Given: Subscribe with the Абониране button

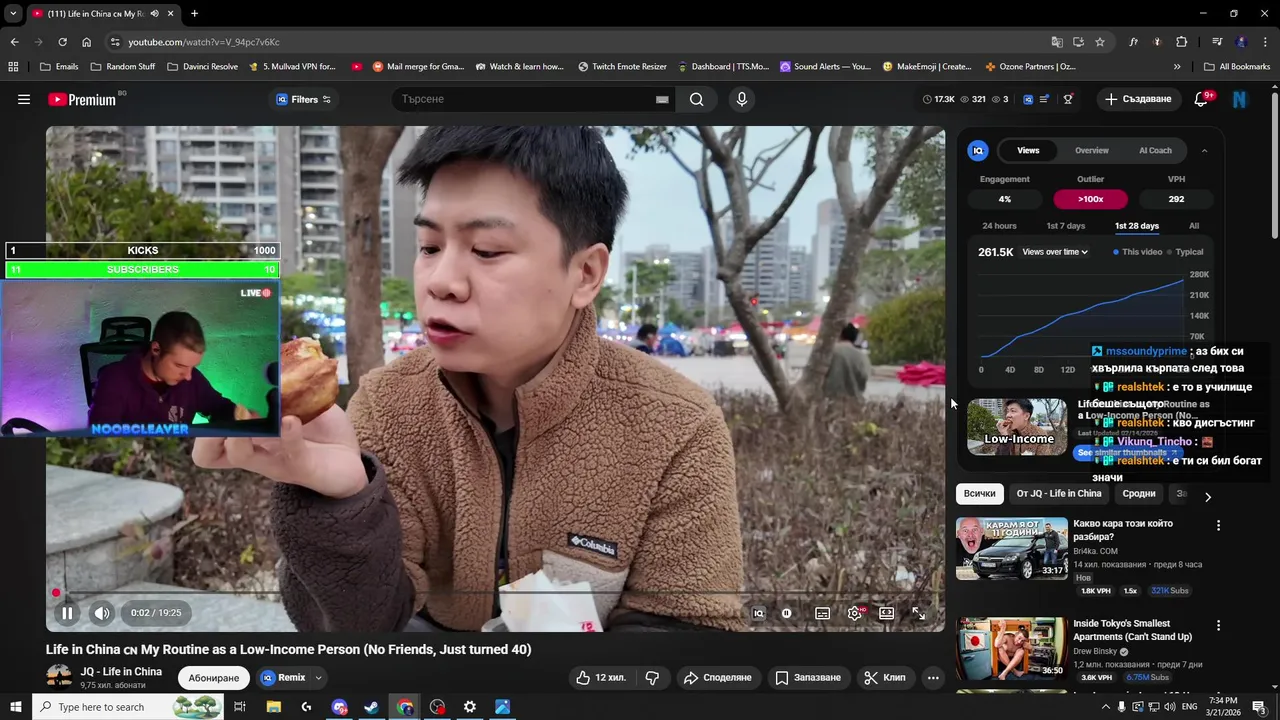Looking at the screenshot, I should pyautogui.click(x=214, y=677).
